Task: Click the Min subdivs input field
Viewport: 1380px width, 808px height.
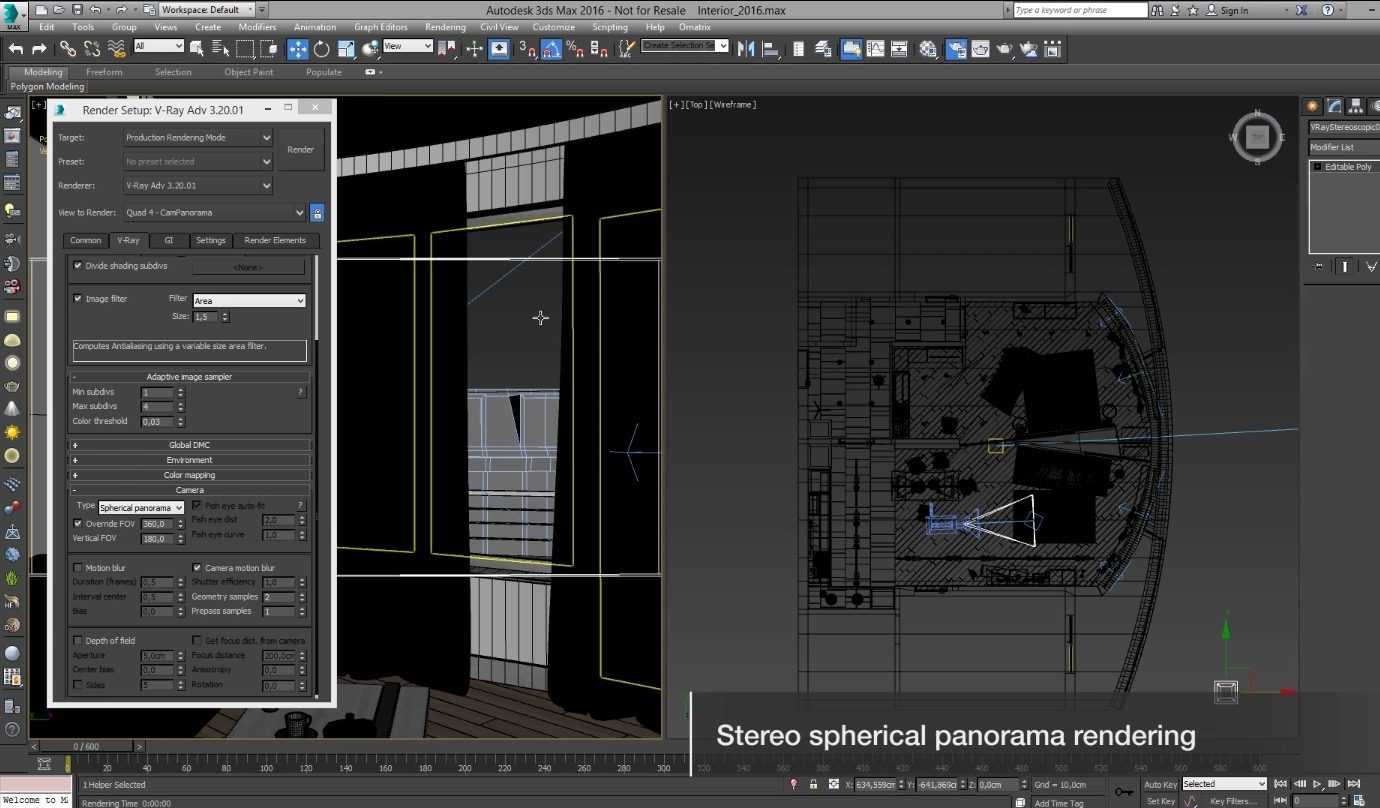Action: click(x=158, y=392)
